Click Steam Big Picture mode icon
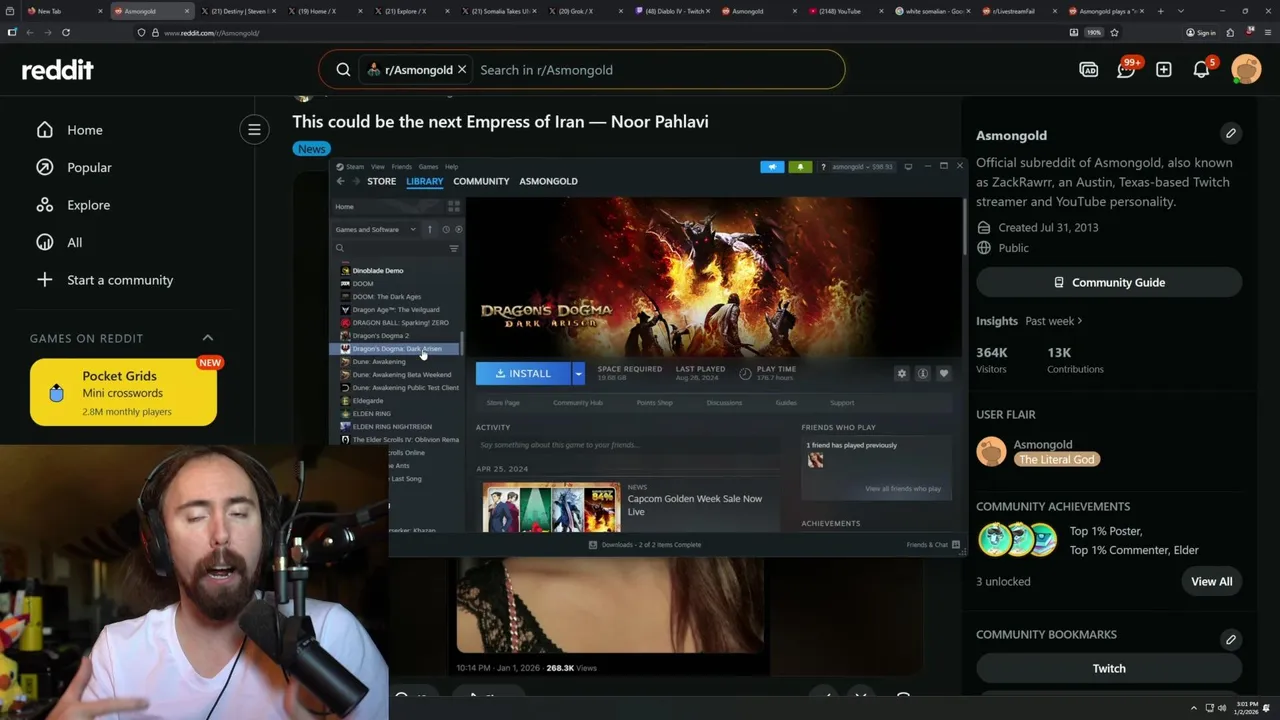Screen dimensions: 1280x720 908,167
